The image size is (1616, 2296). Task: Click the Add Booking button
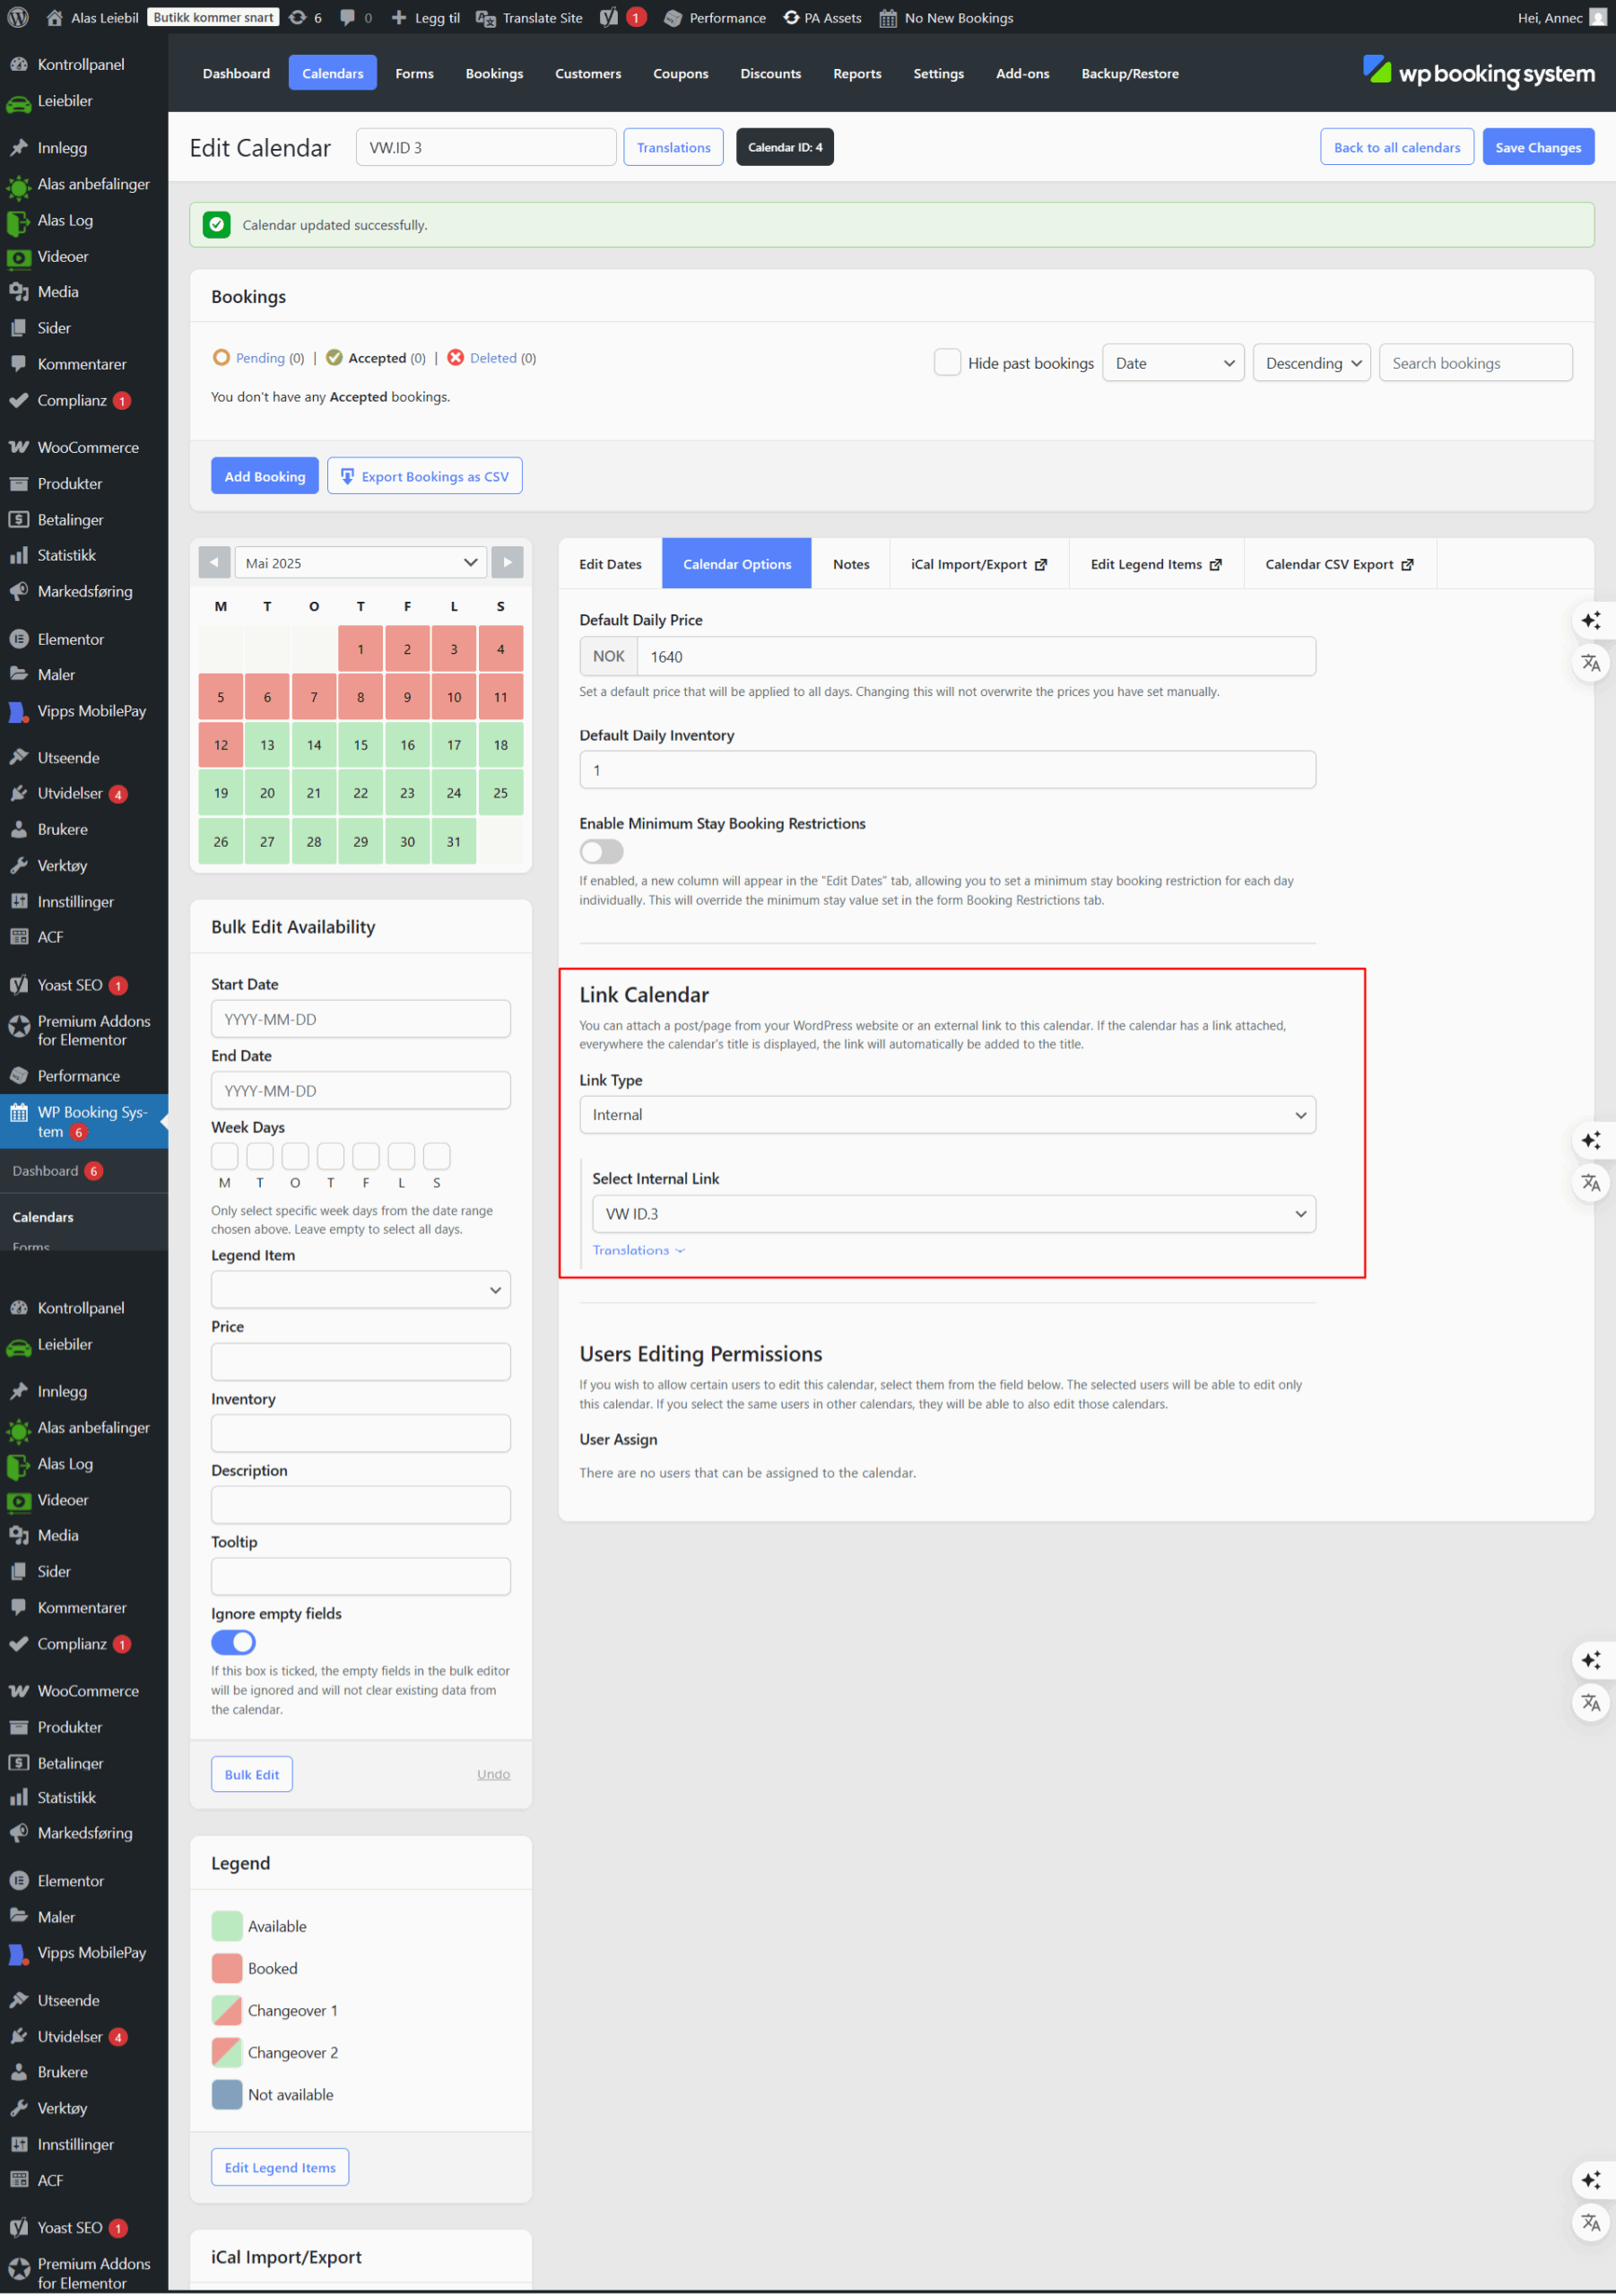[265, 476]
